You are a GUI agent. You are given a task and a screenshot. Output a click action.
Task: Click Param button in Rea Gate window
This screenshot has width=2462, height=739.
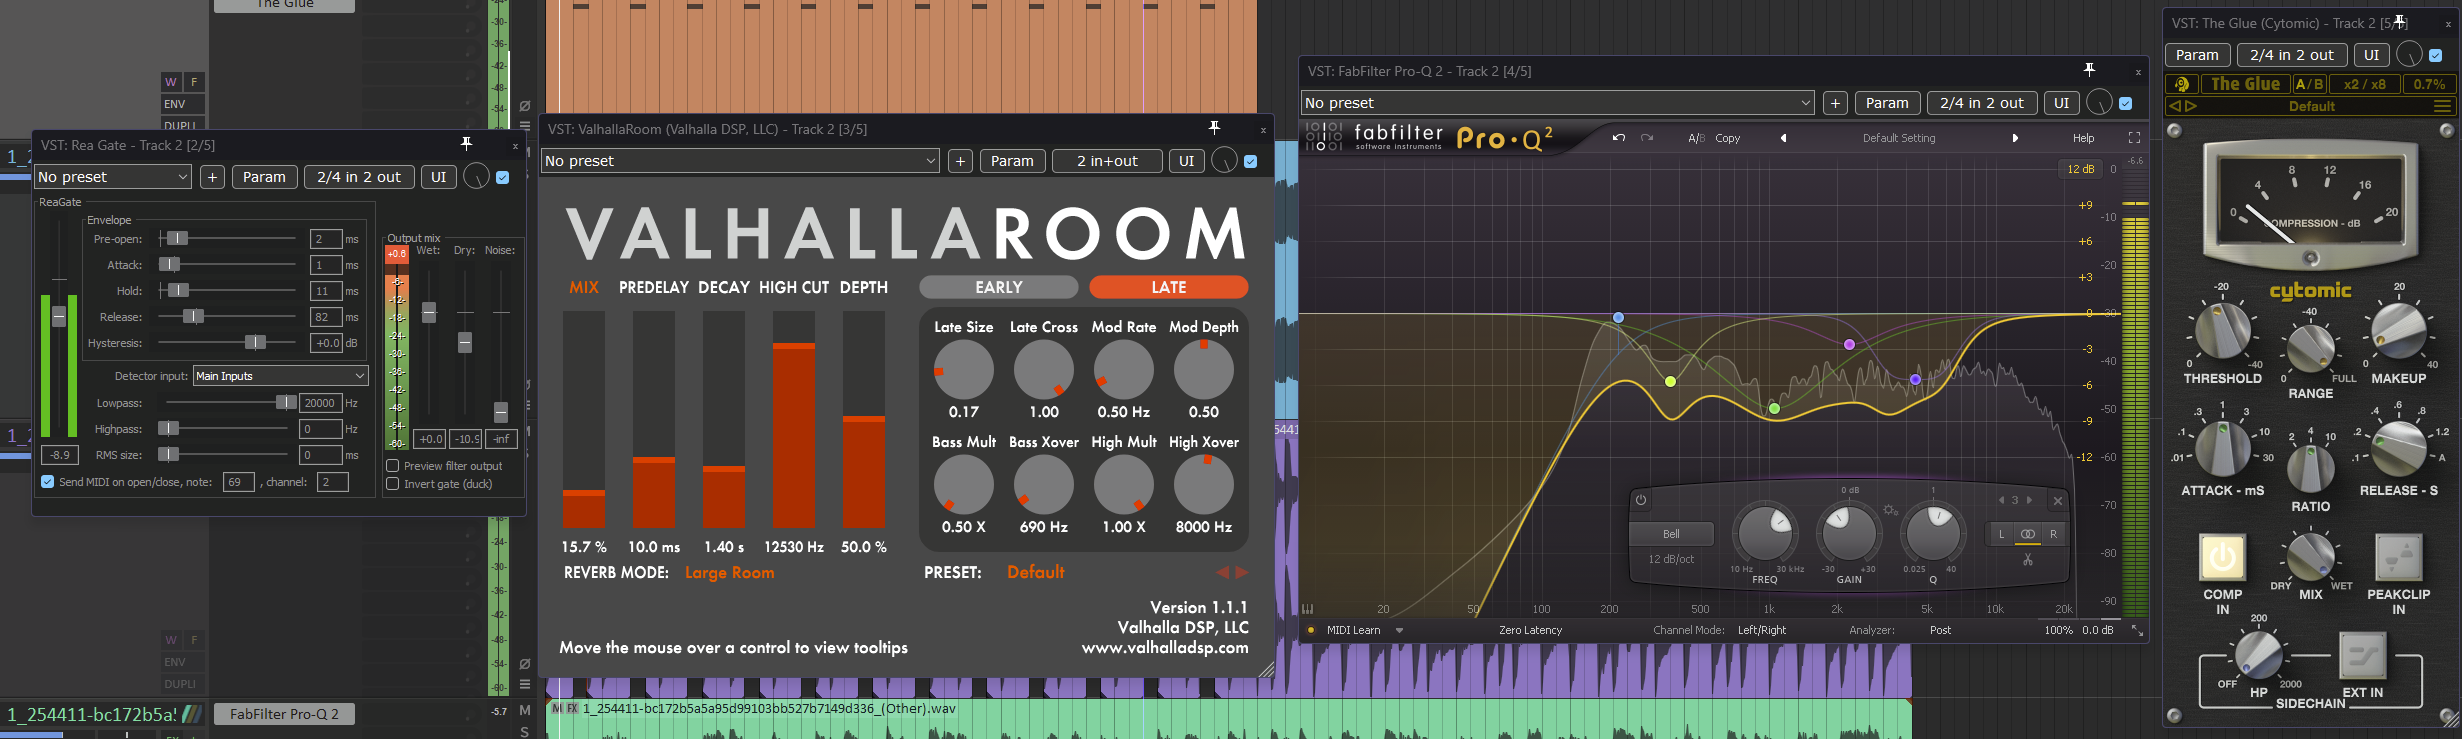coord(264,177)
